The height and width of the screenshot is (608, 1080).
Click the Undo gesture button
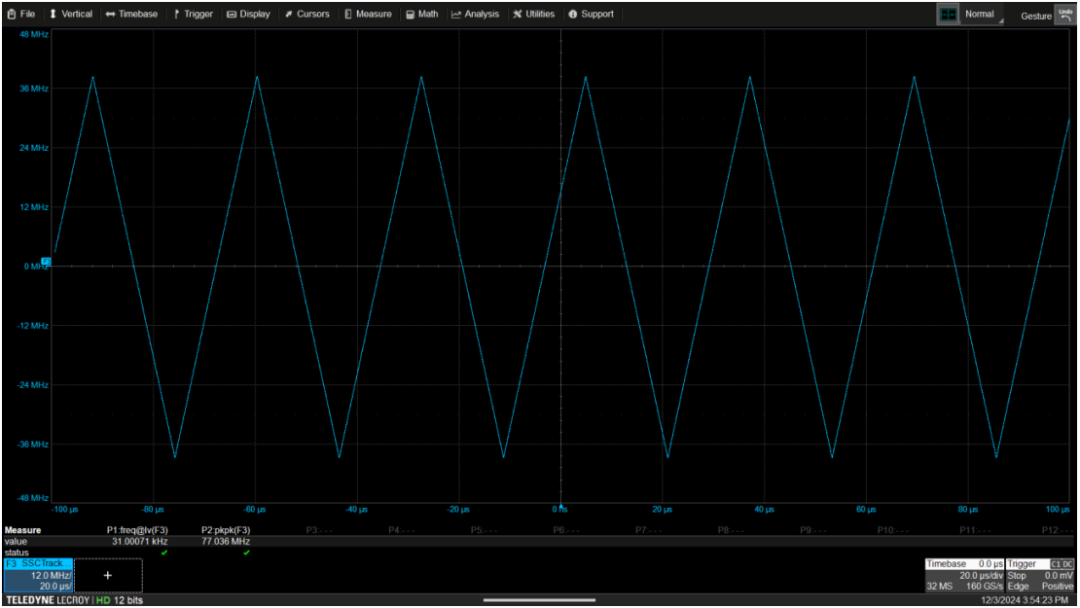pyautogui.click(x=1066, y=14)
